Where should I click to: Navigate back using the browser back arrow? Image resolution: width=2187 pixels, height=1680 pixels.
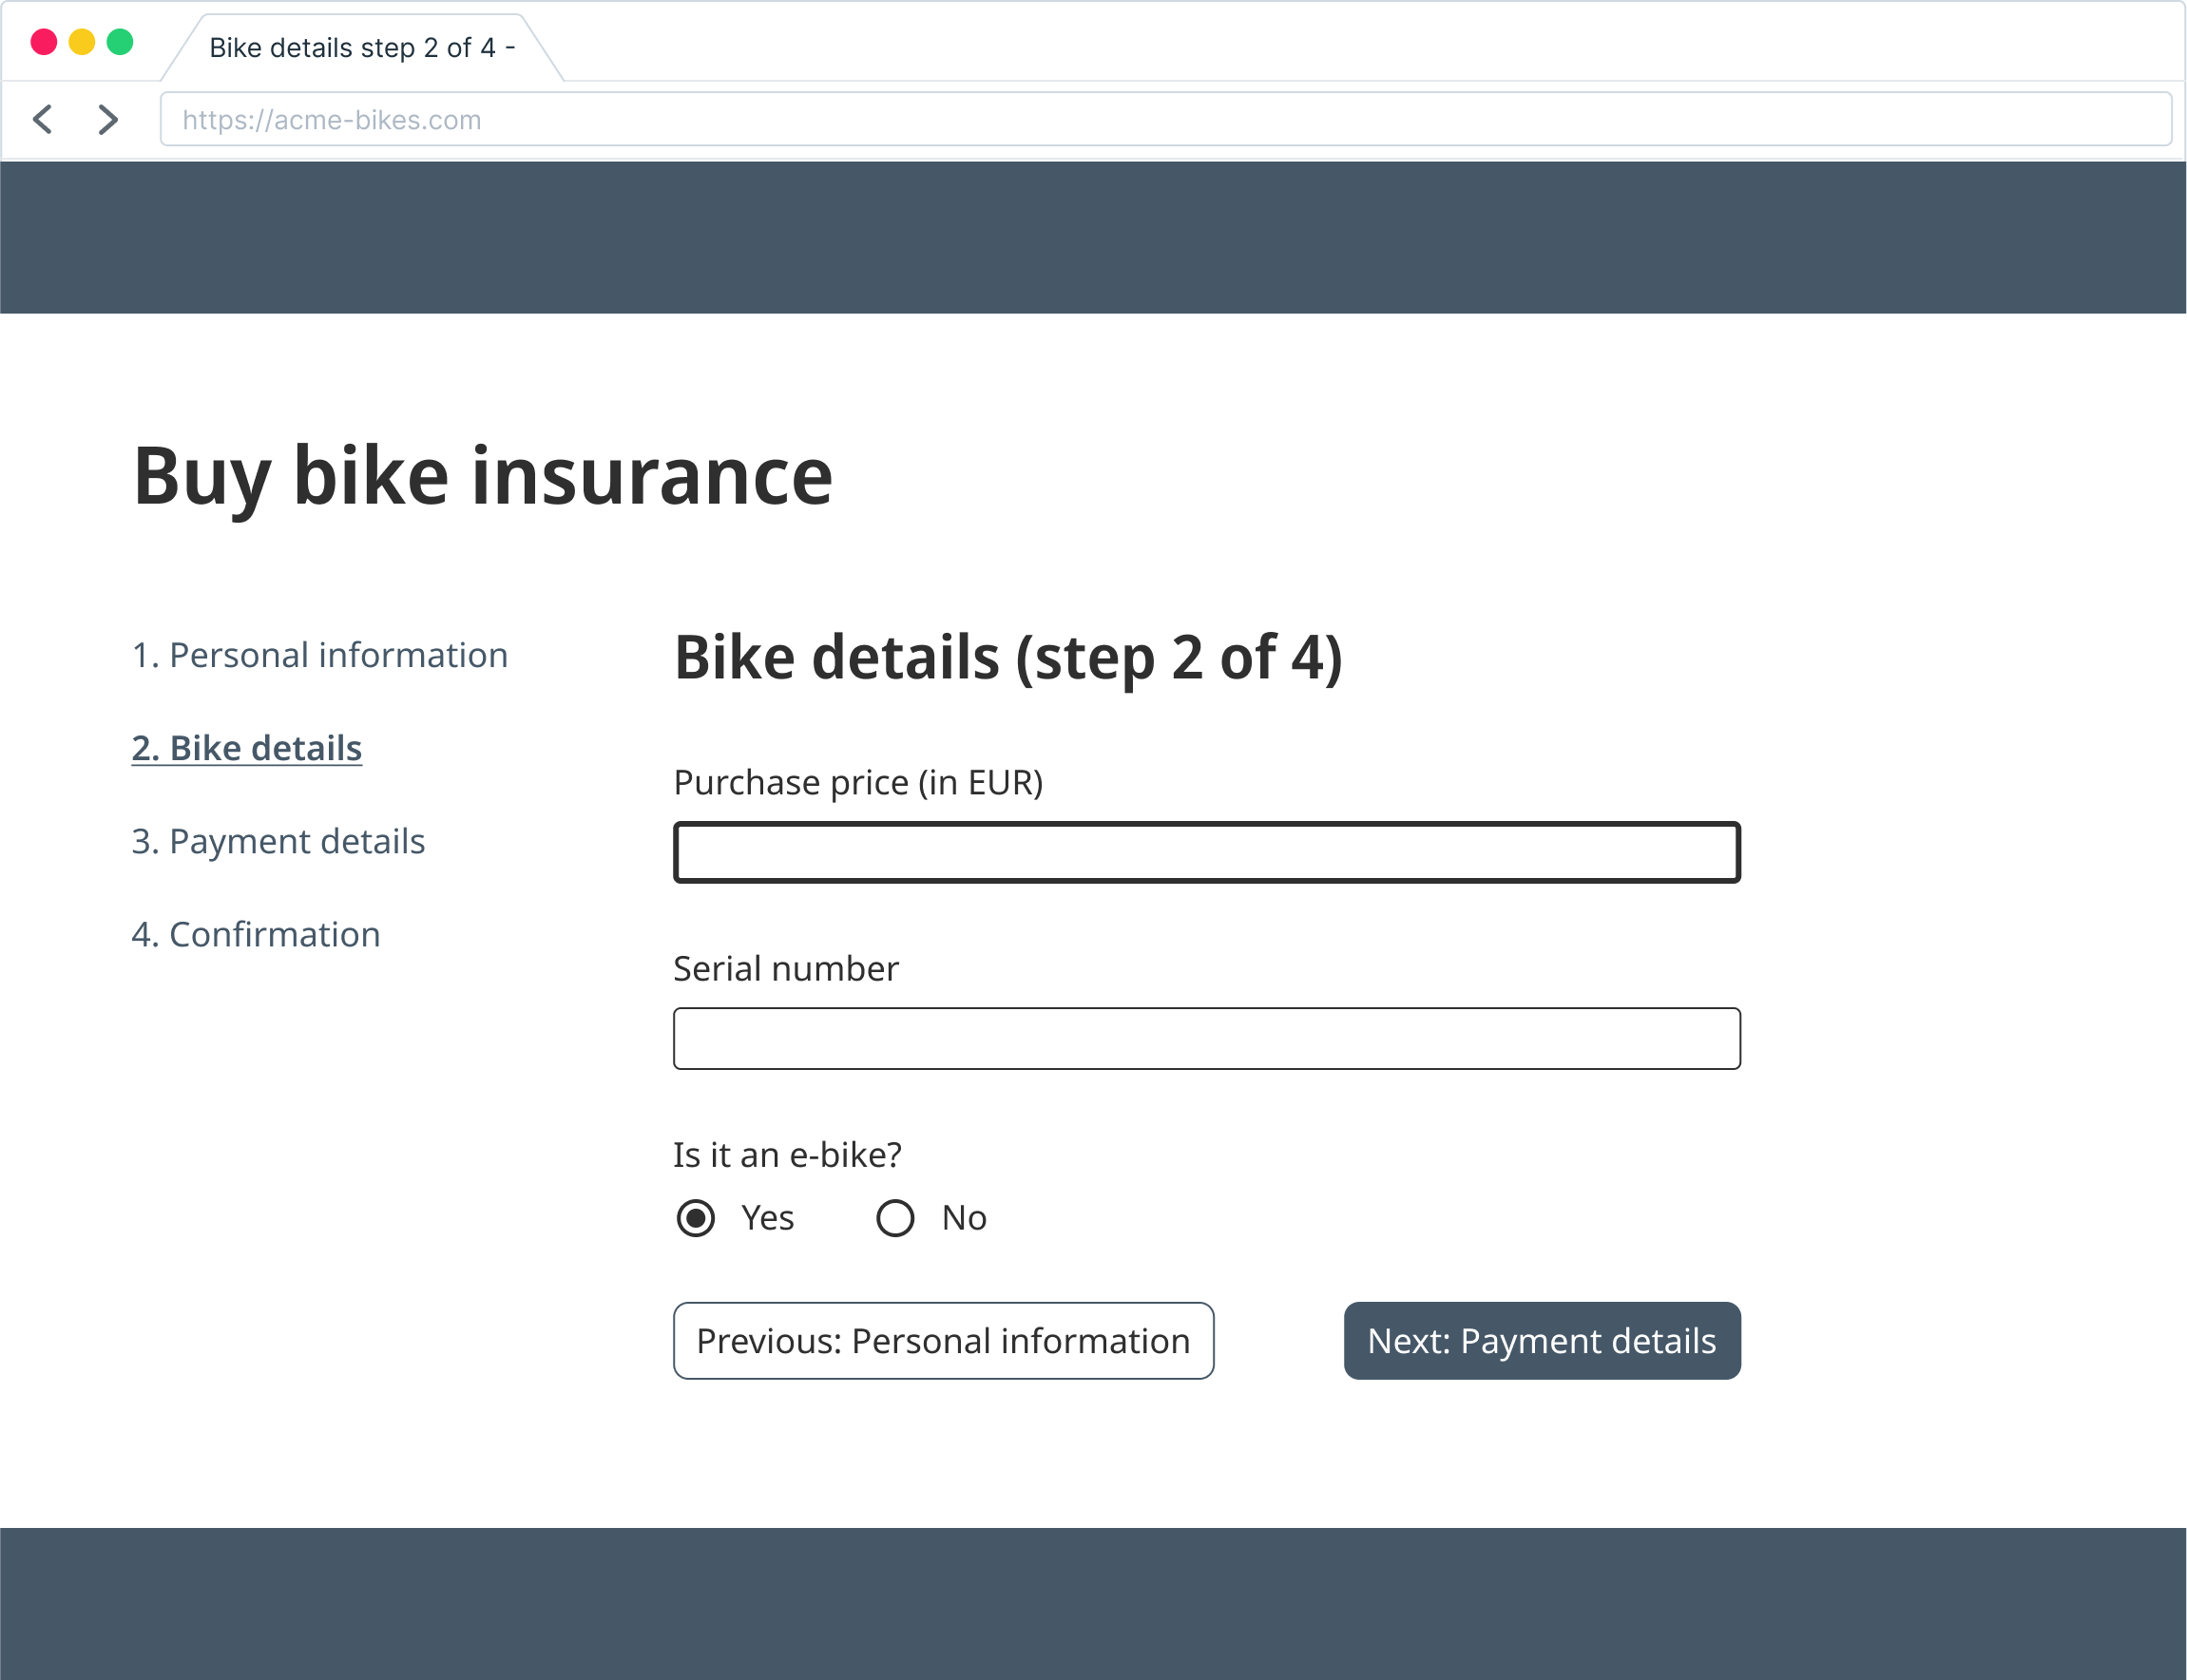pyautogui.click(x=42, y=119)
